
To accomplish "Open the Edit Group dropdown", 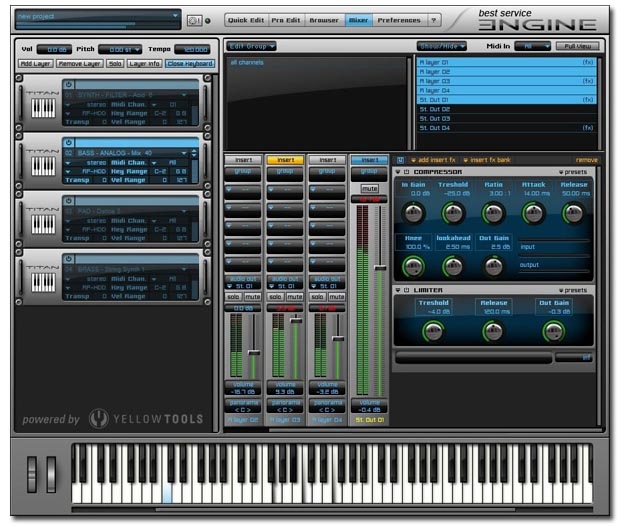I will pyautogui.click(x=251, y=46).
